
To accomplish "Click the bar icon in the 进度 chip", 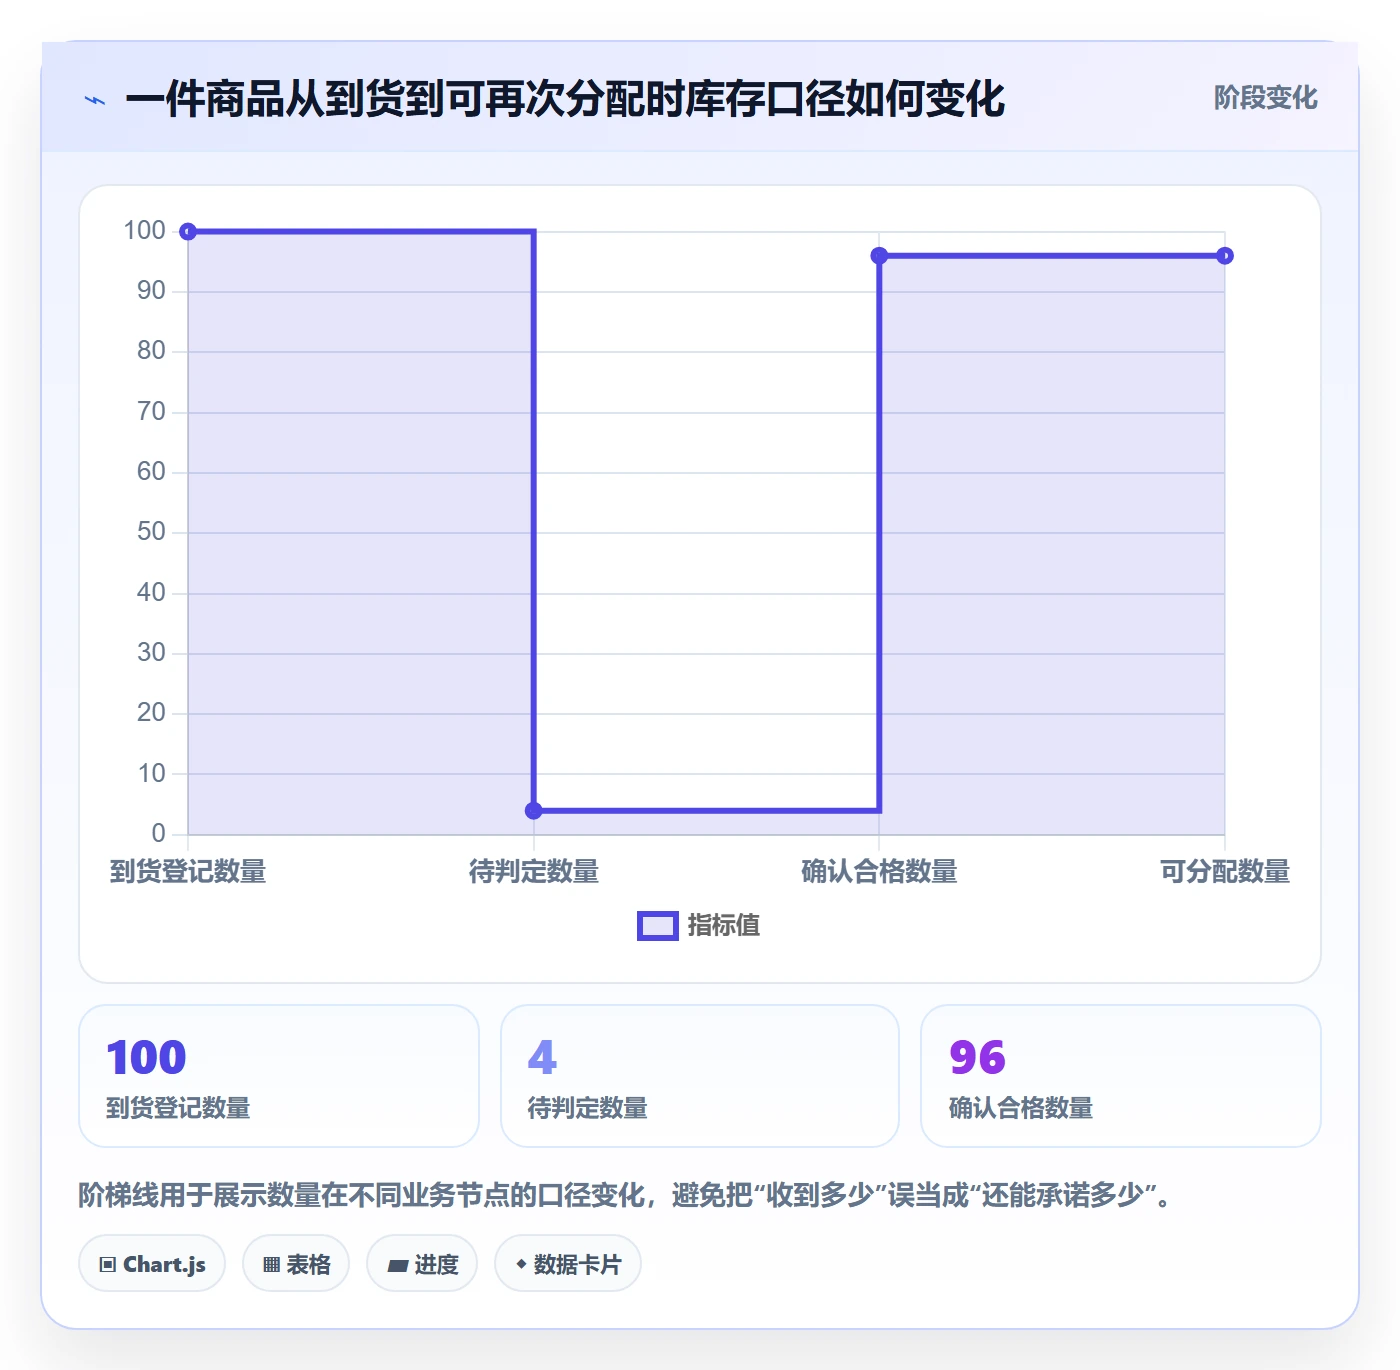I will 397,1266.
